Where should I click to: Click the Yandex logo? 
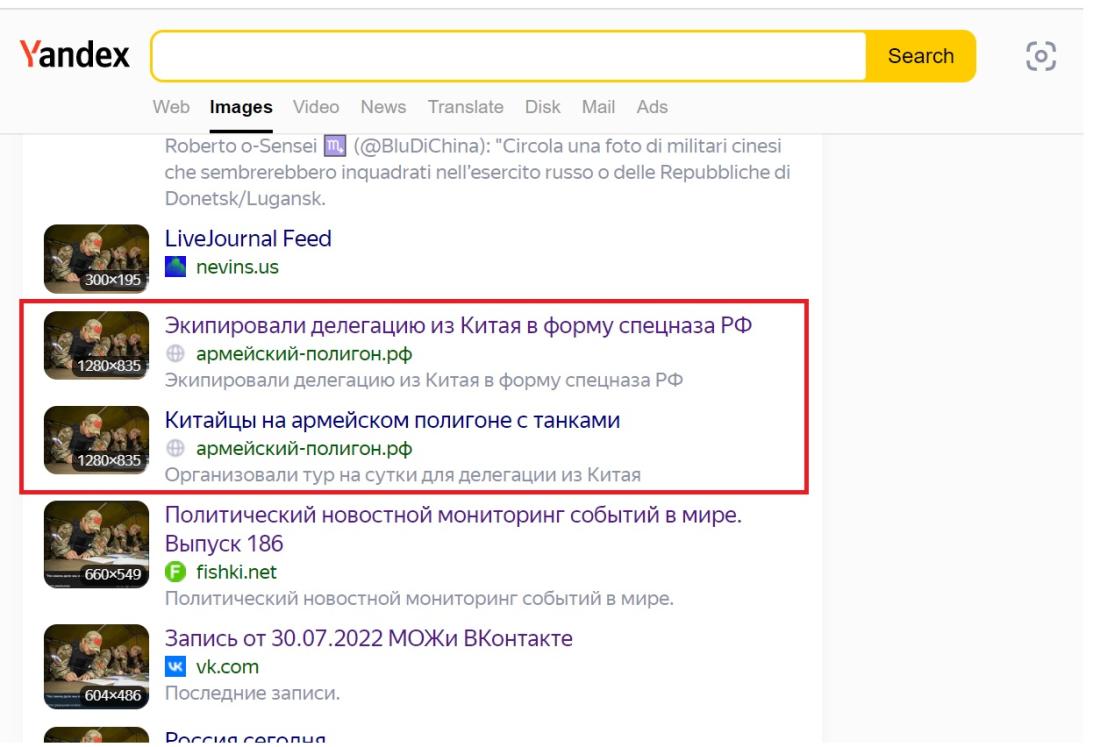pyautogui.click(x=74, y=55)
